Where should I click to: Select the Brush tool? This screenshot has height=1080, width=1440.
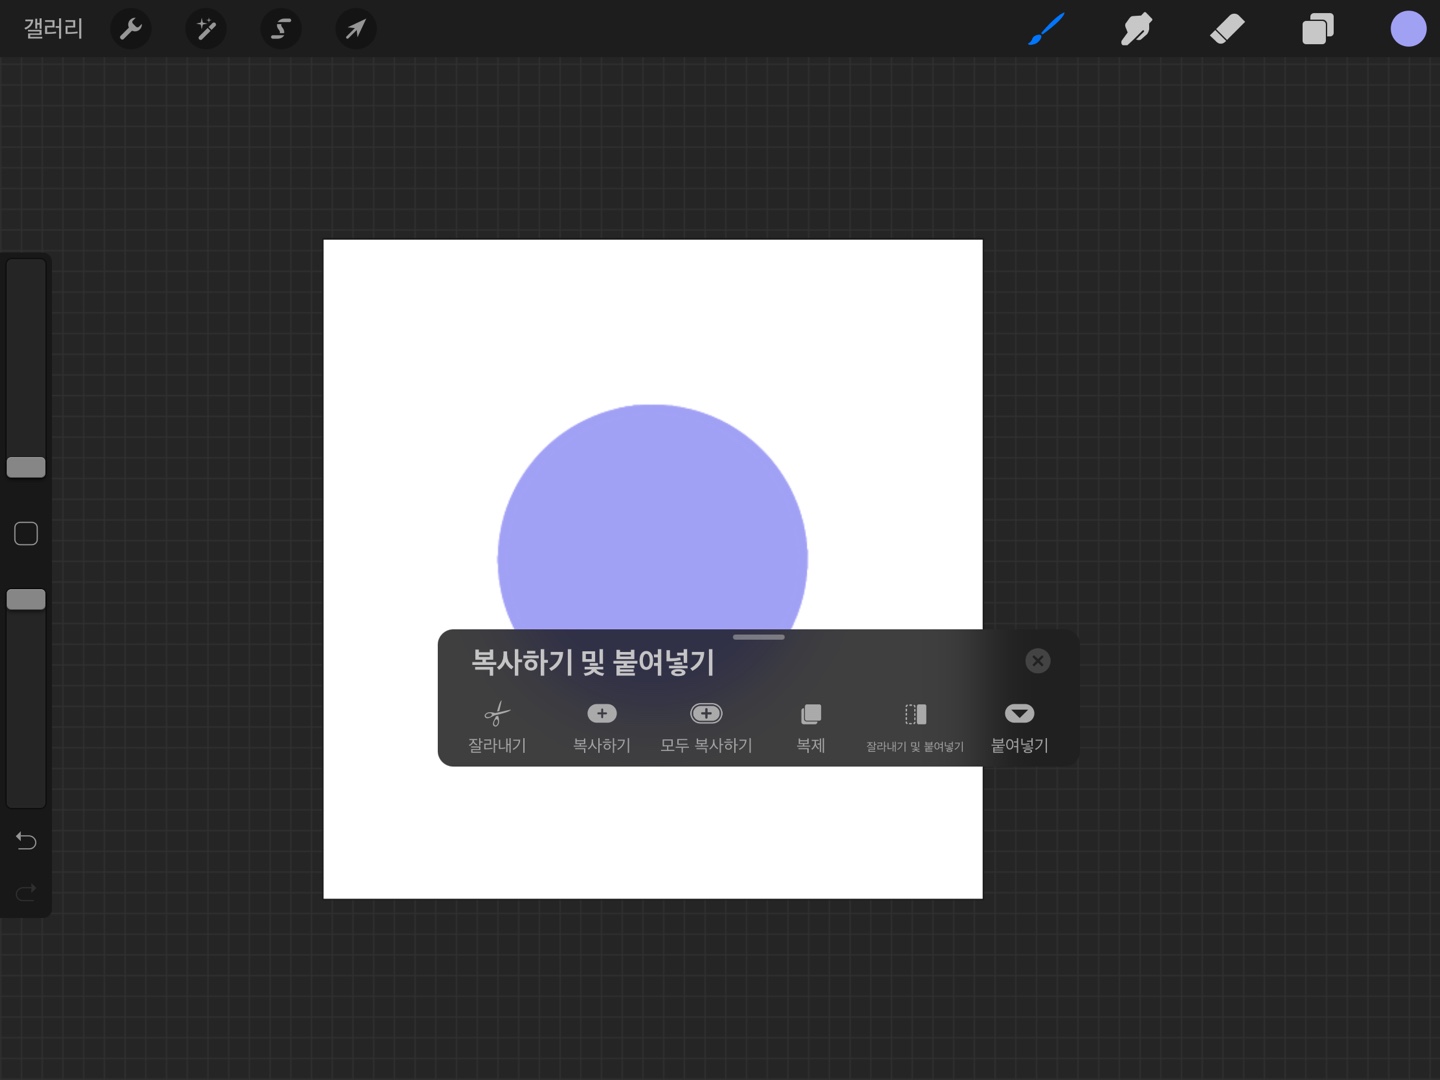pos(1046,29)
